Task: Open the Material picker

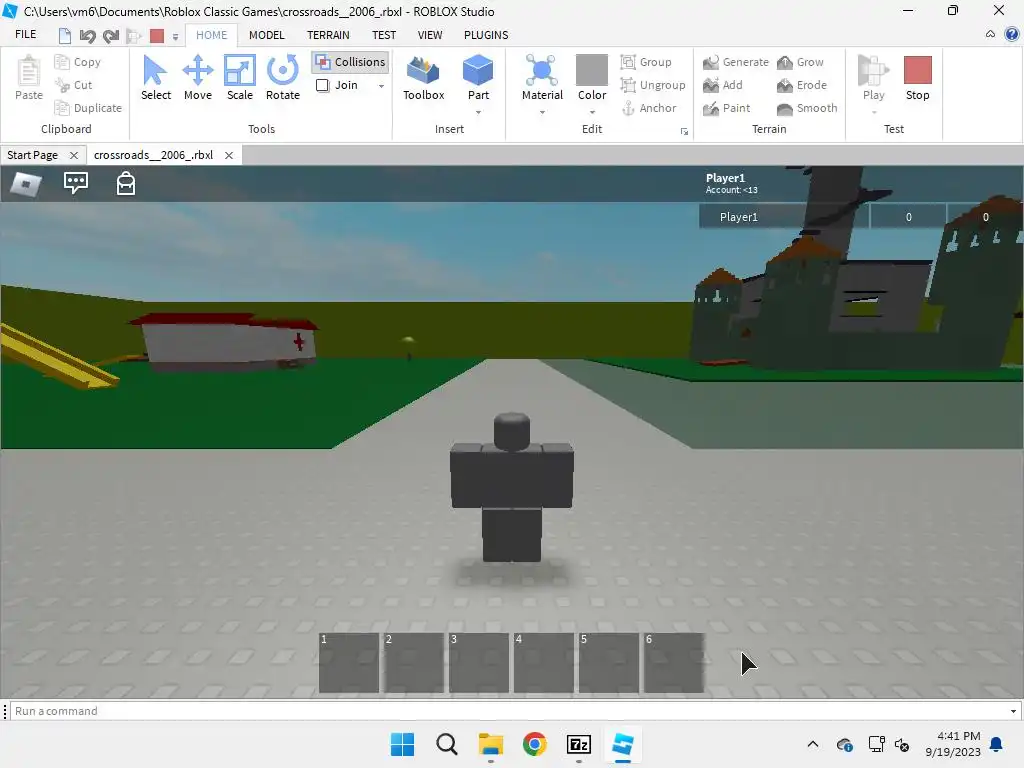Action: [x=542, y=78]
